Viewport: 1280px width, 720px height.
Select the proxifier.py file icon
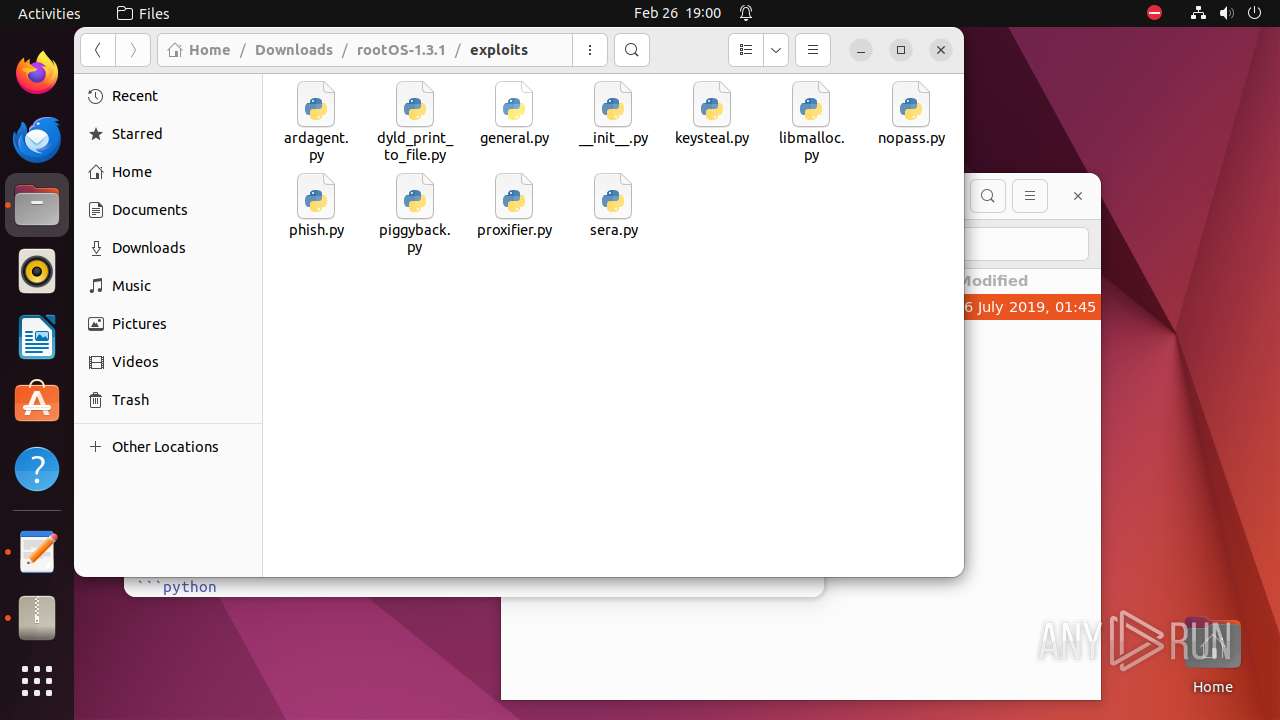tap(514, 196)
